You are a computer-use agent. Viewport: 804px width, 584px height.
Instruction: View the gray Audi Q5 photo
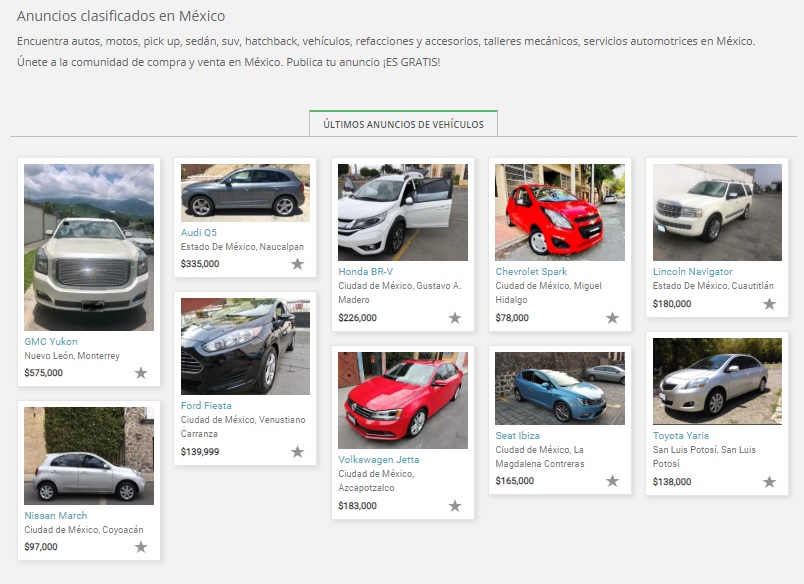[245, 193]
